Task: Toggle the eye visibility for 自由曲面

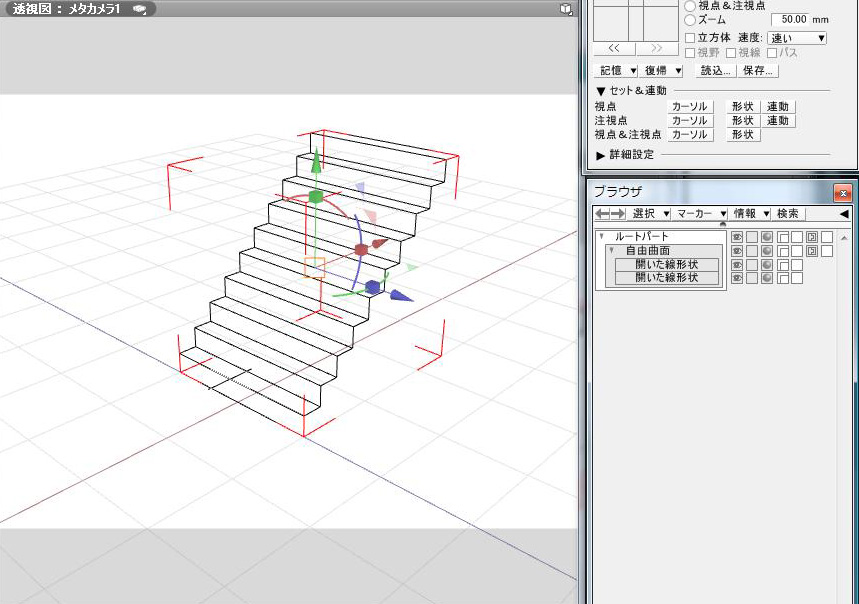Action: pyautogui.click(x=737, y=251)
